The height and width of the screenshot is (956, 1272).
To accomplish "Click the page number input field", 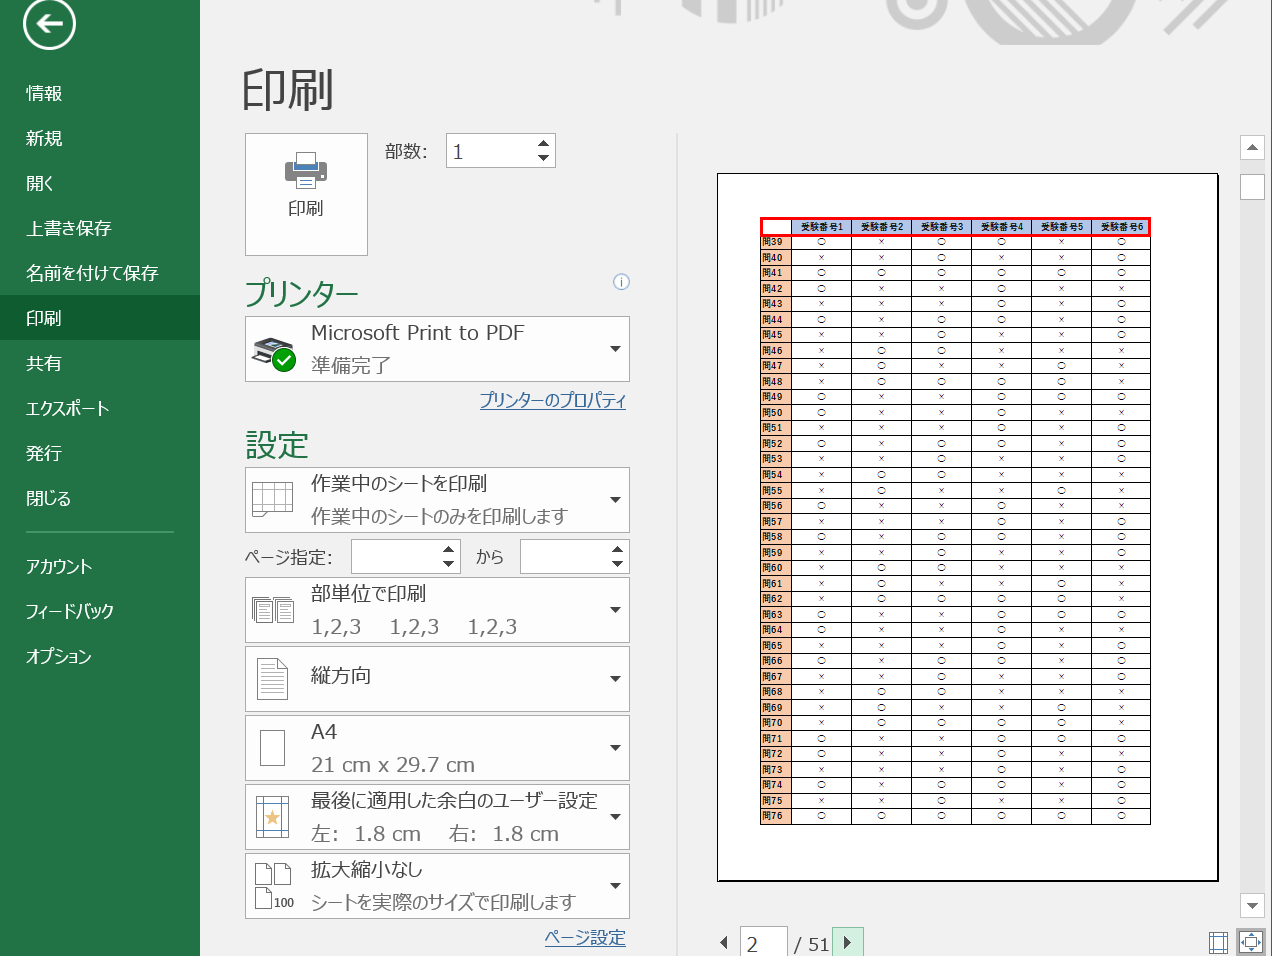I will pyautogui.click(x=764, y=941).
